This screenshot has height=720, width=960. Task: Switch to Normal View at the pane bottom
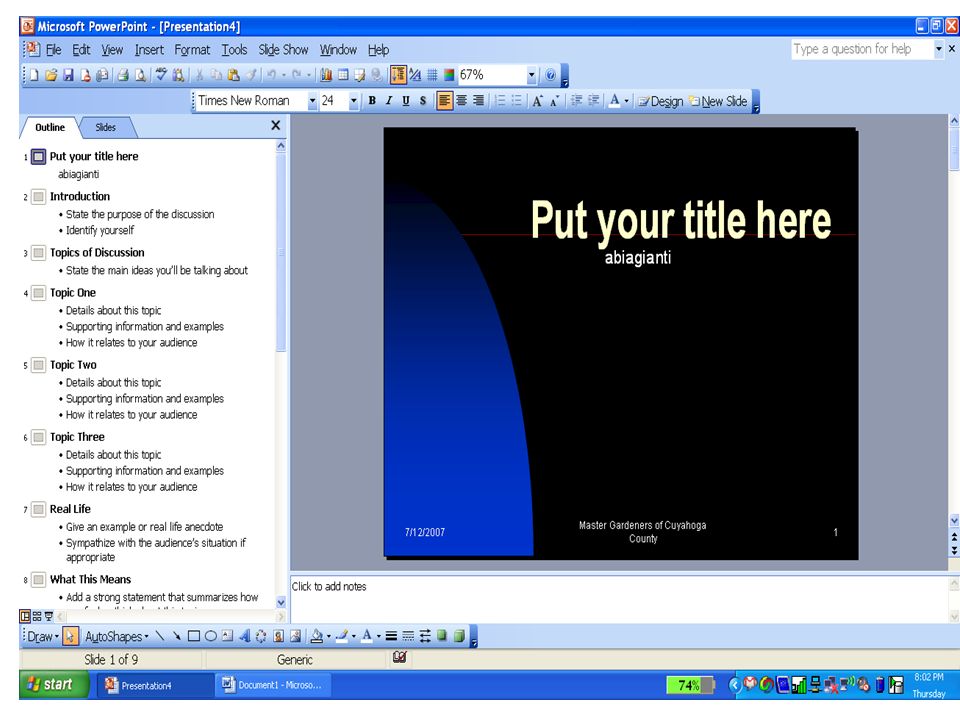(25, 617)
